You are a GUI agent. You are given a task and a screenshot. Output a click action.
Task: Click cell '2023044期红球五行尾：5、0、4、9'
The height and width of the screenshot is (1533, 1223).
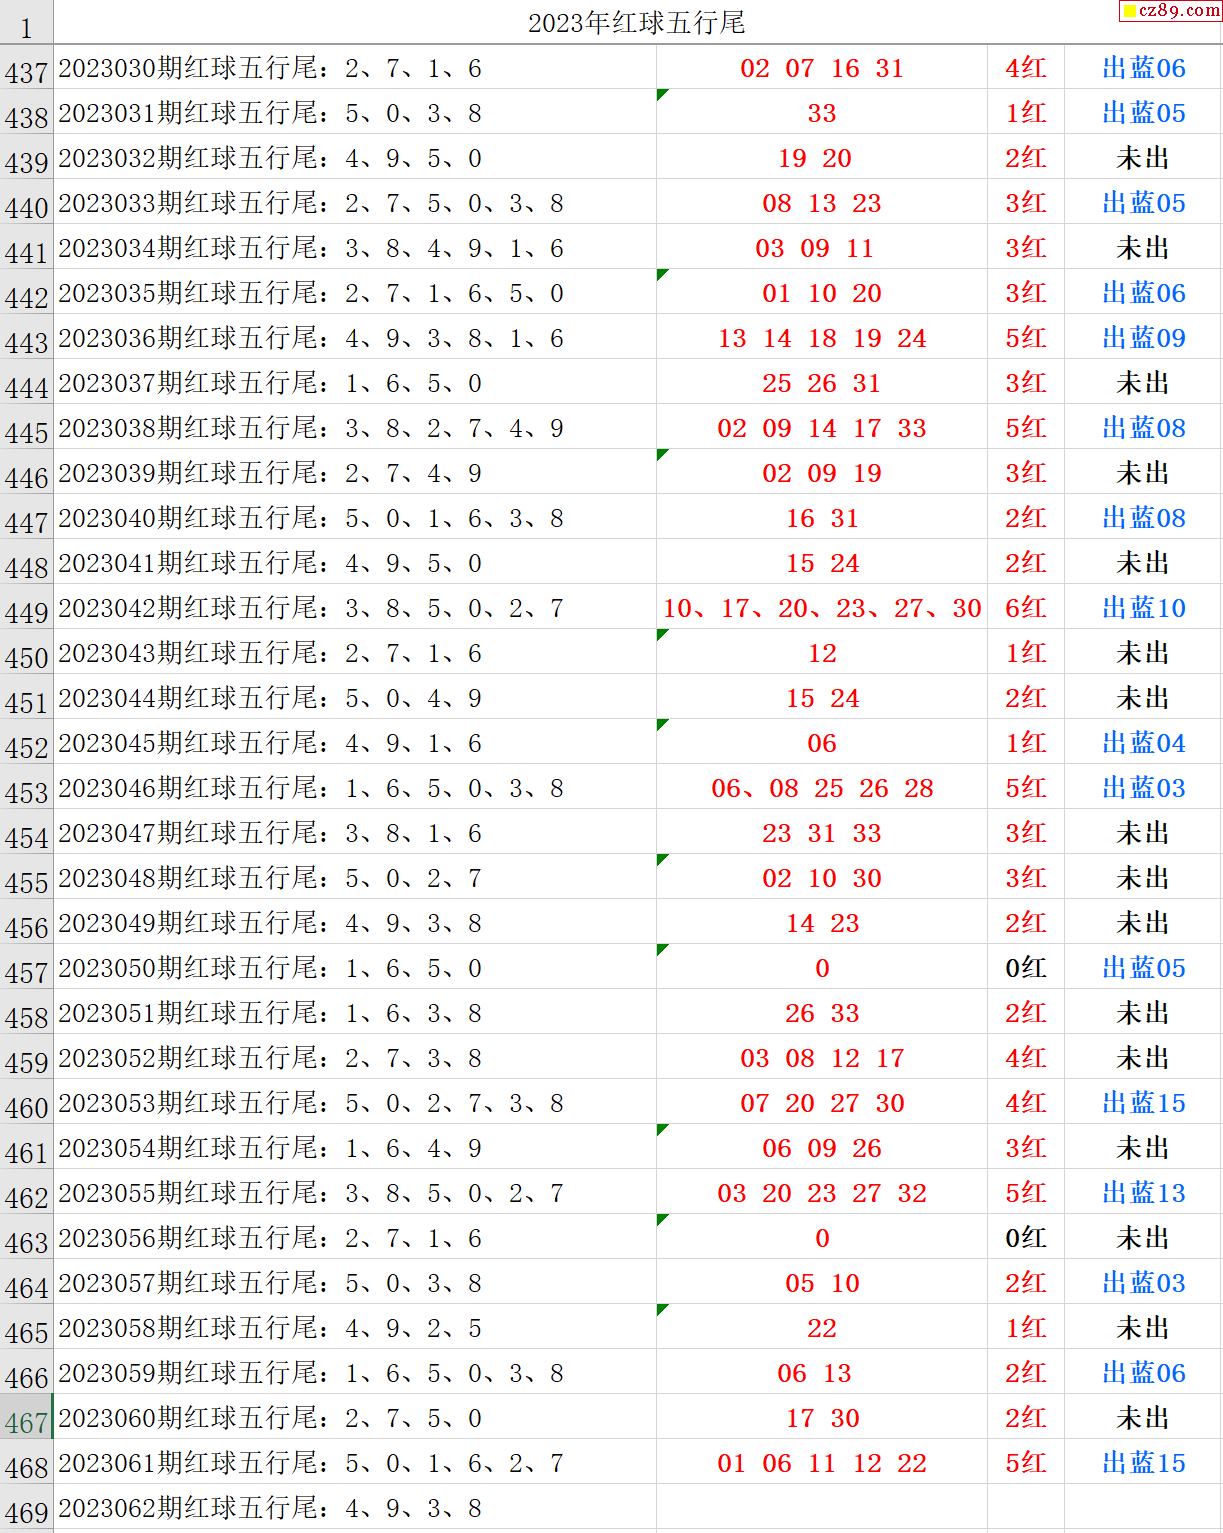tap(355, 698)
